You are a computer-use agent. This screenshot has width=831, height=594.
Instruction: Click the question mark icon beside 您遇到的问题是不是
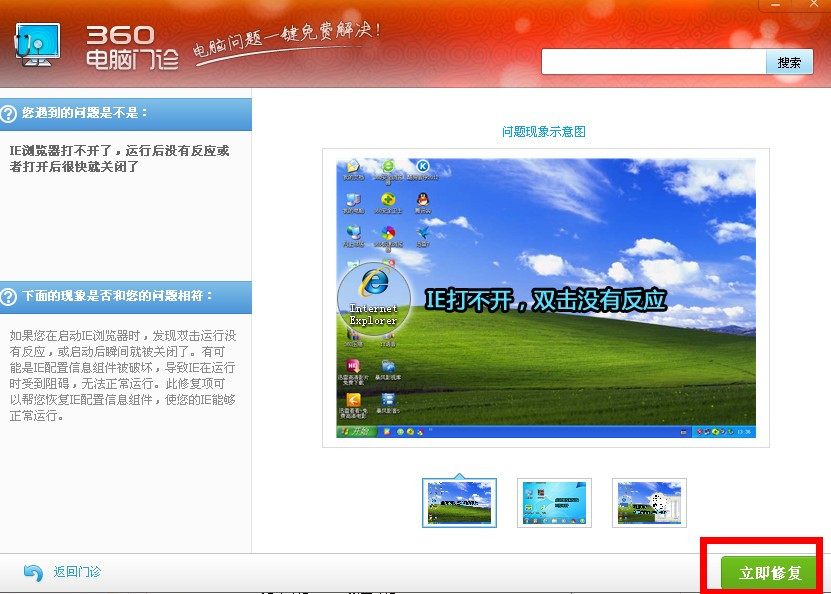[x=11, y=113]
